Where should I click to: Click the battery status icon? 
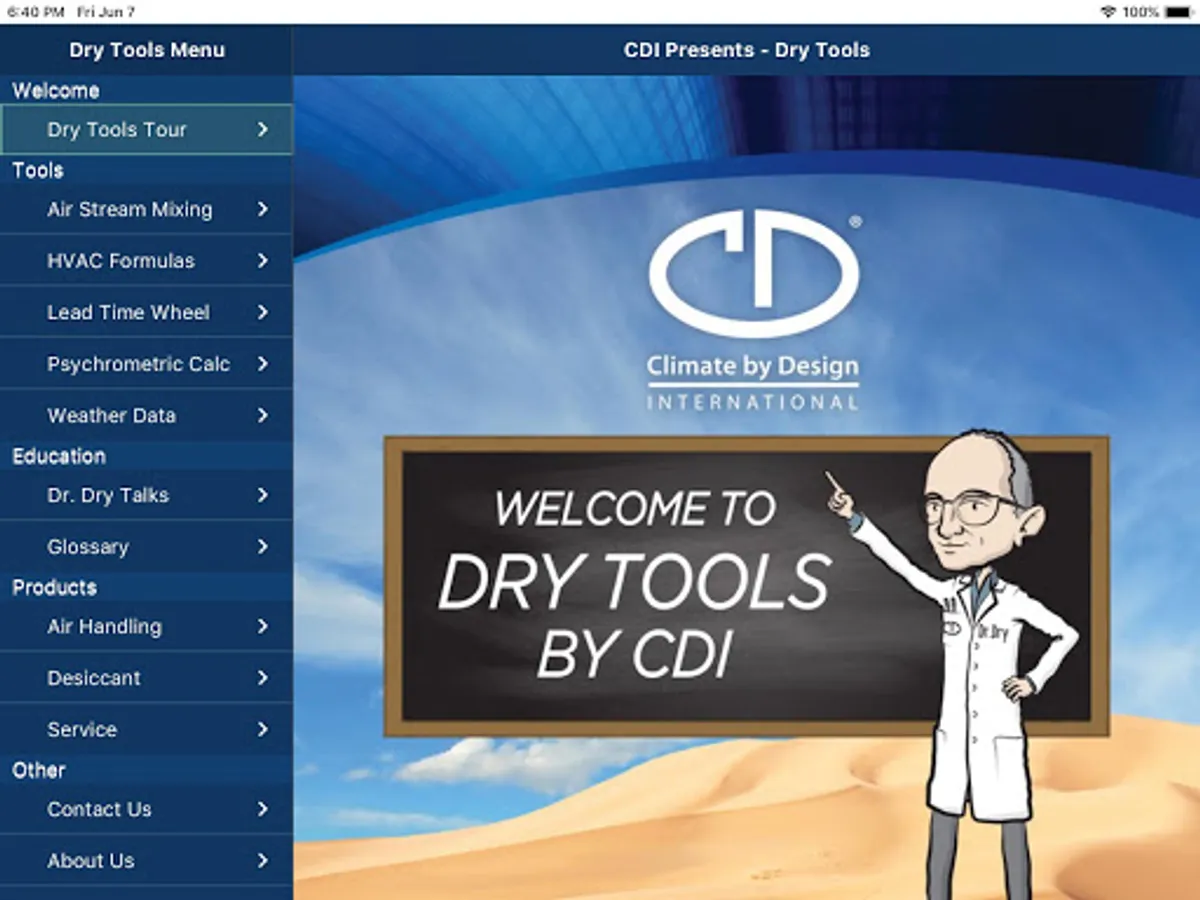pos(1180,12)
